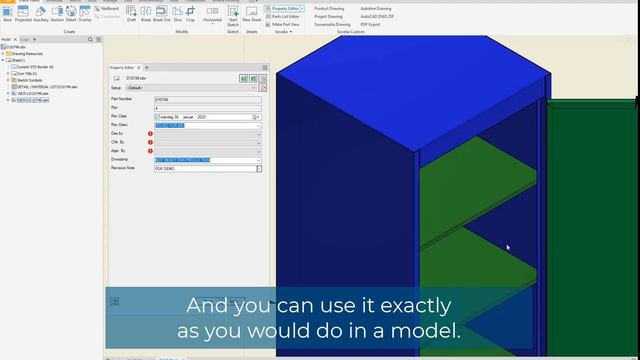Screen dimensions: 640x360
Task: Choose the Section view tool
Action: pyautogui.click(x=57, y=13)
